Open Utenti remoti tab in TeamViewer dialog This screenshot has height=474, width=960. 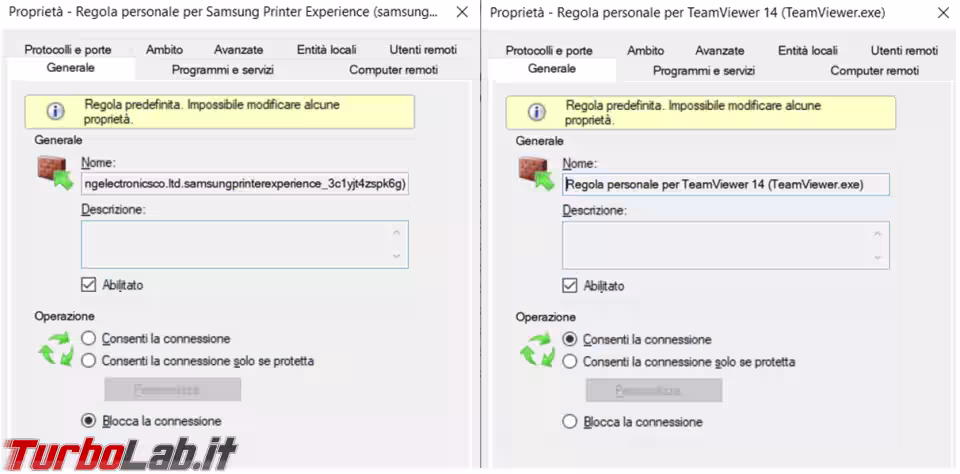coord(904,51)
